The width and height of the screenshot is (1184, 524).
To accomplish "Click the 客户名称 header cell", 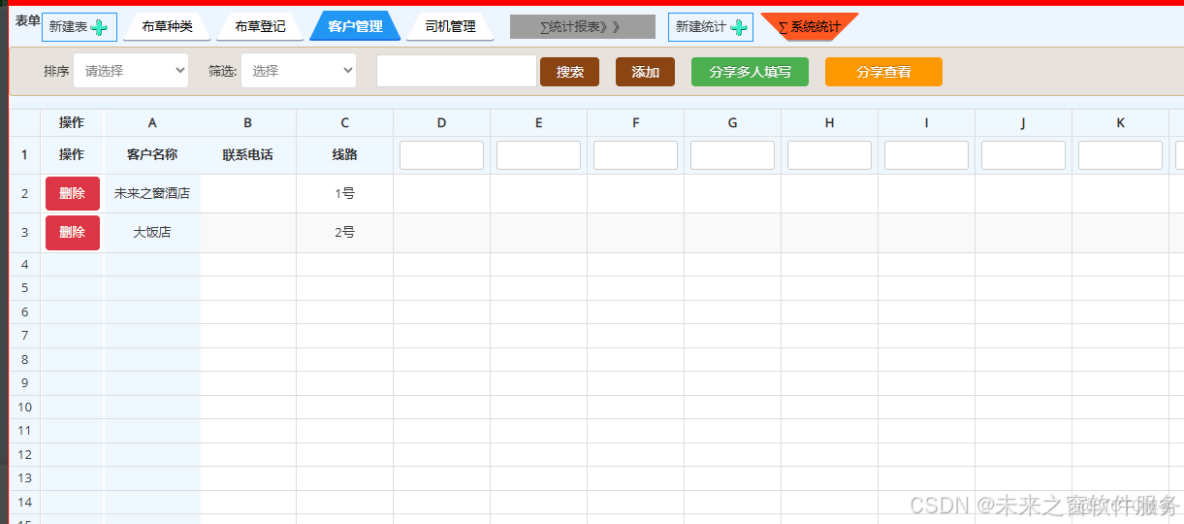I will (153, 155).
